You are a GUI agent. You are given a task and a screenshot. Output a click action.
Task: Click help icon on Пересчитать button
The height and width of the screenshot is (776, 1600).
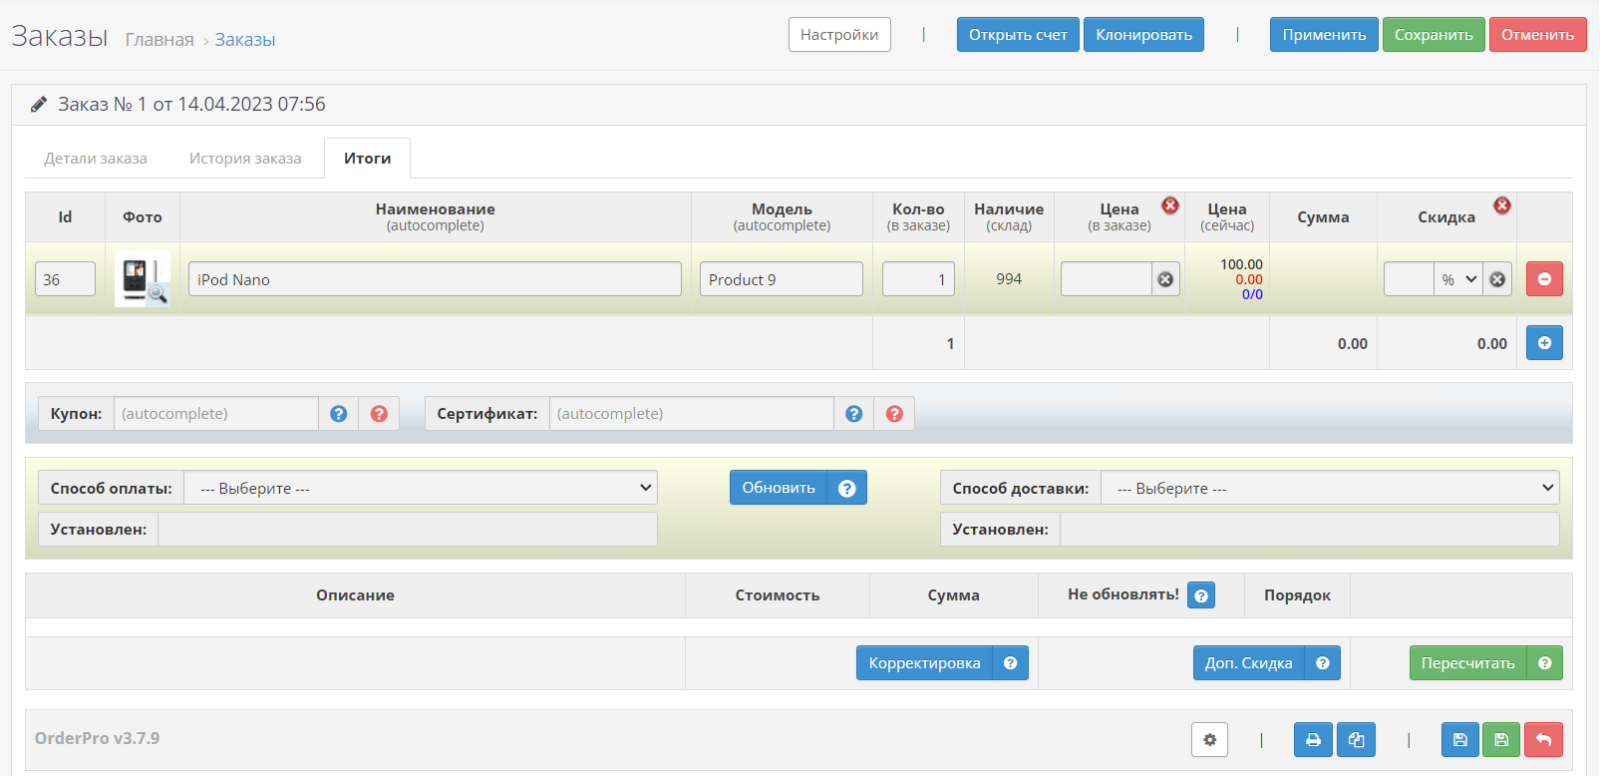pos(1544,663)
